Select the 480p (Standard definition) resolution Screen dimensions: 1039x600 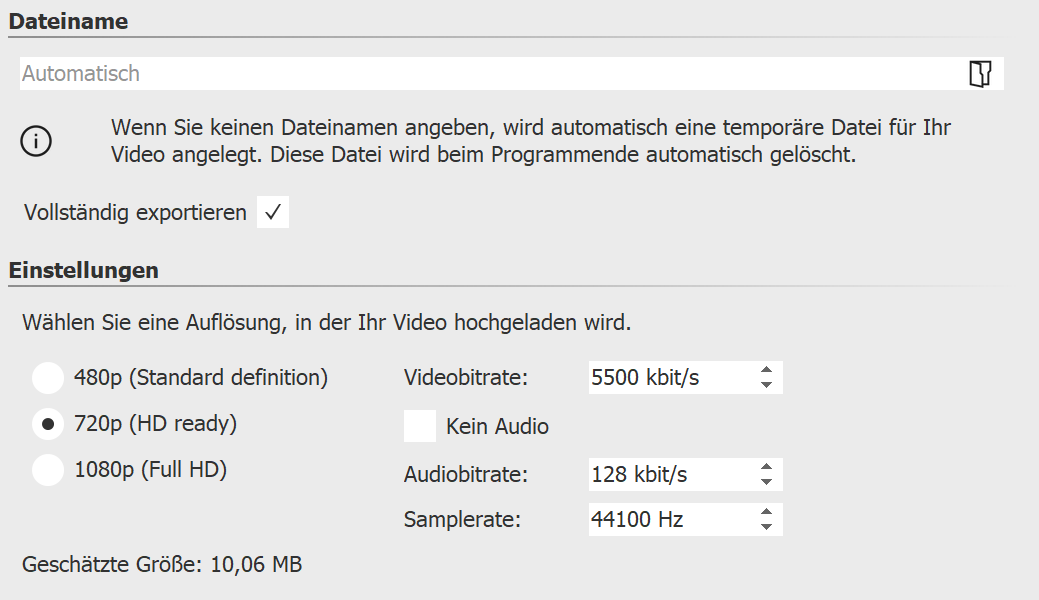pyautogui.click(x=47, y=378)
